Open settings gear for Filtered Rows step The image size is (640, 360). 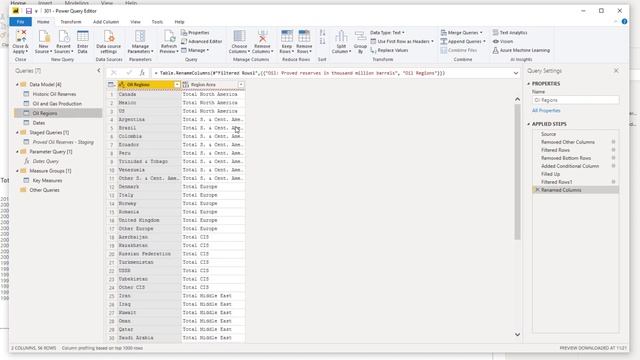point(613,150)
